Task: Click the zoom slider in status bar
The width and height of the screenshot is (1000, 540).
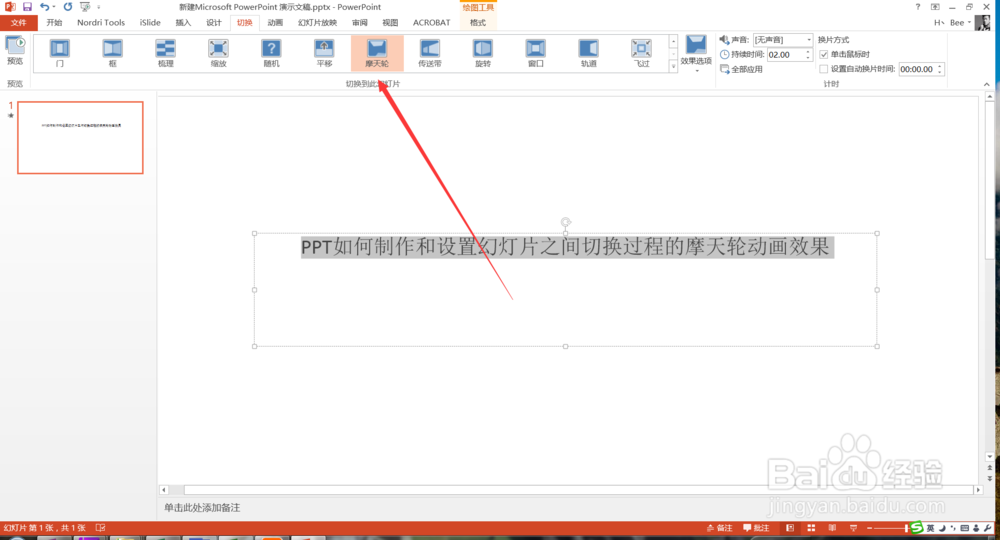Action: pos(892,528)
